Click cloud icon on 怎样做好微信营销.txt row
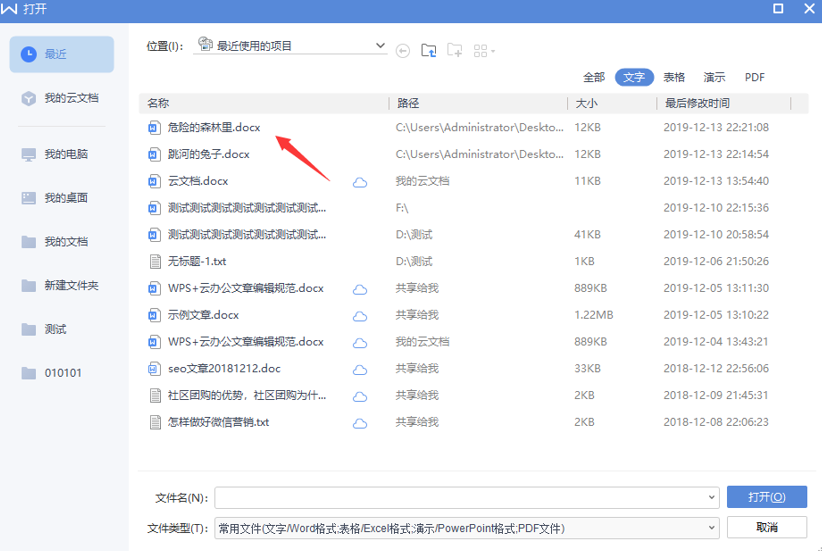Screen dimensions: 822x551 click(x=360, y=423)
